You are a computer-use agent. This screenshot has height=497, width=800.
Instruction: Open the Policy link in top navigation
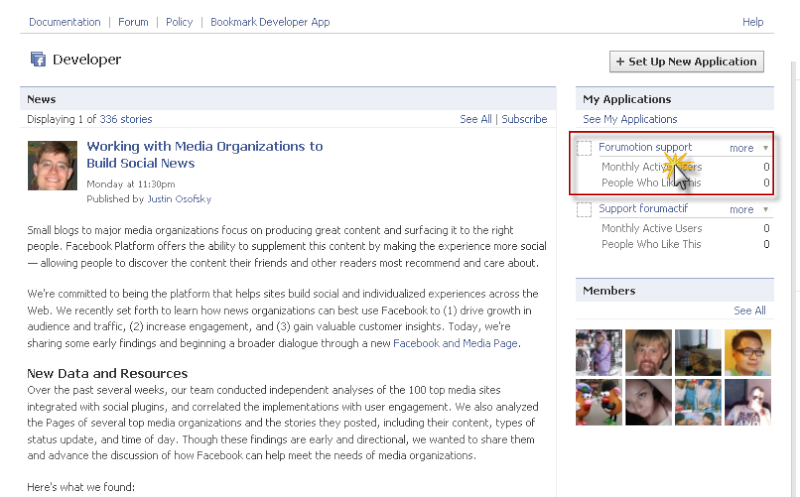coord(179,22)
